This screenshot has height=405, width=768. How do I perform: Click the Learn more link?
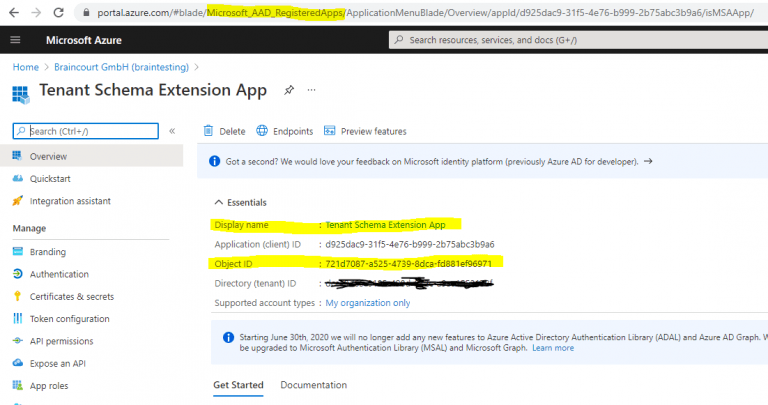point(553,348)
